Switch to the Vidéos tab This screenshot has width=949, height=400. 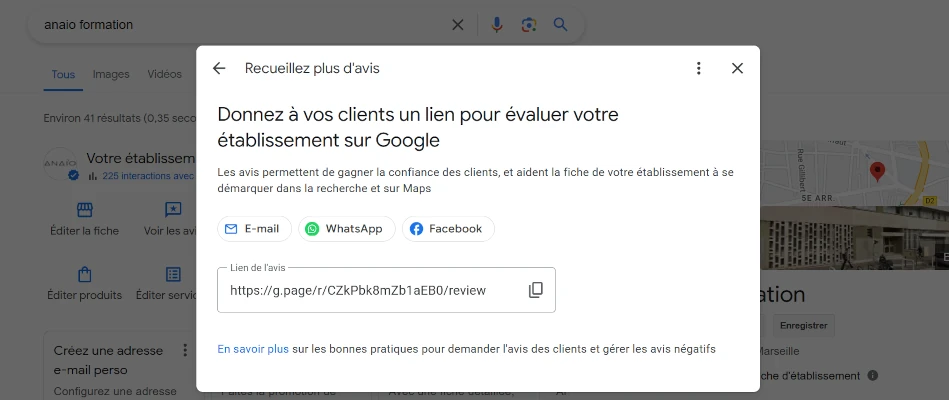coord(165,74)
